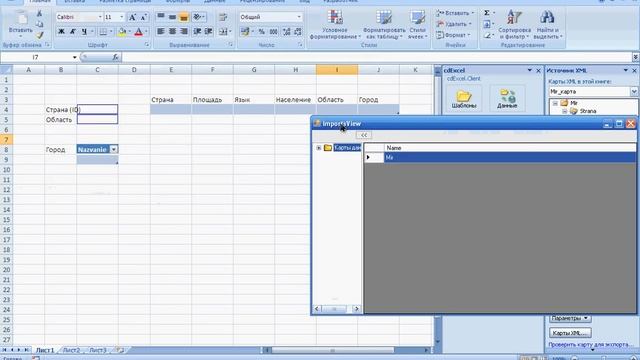Open Данные in cdExcel panel
The height and width of the screenshot is (360, 640).
507,99
